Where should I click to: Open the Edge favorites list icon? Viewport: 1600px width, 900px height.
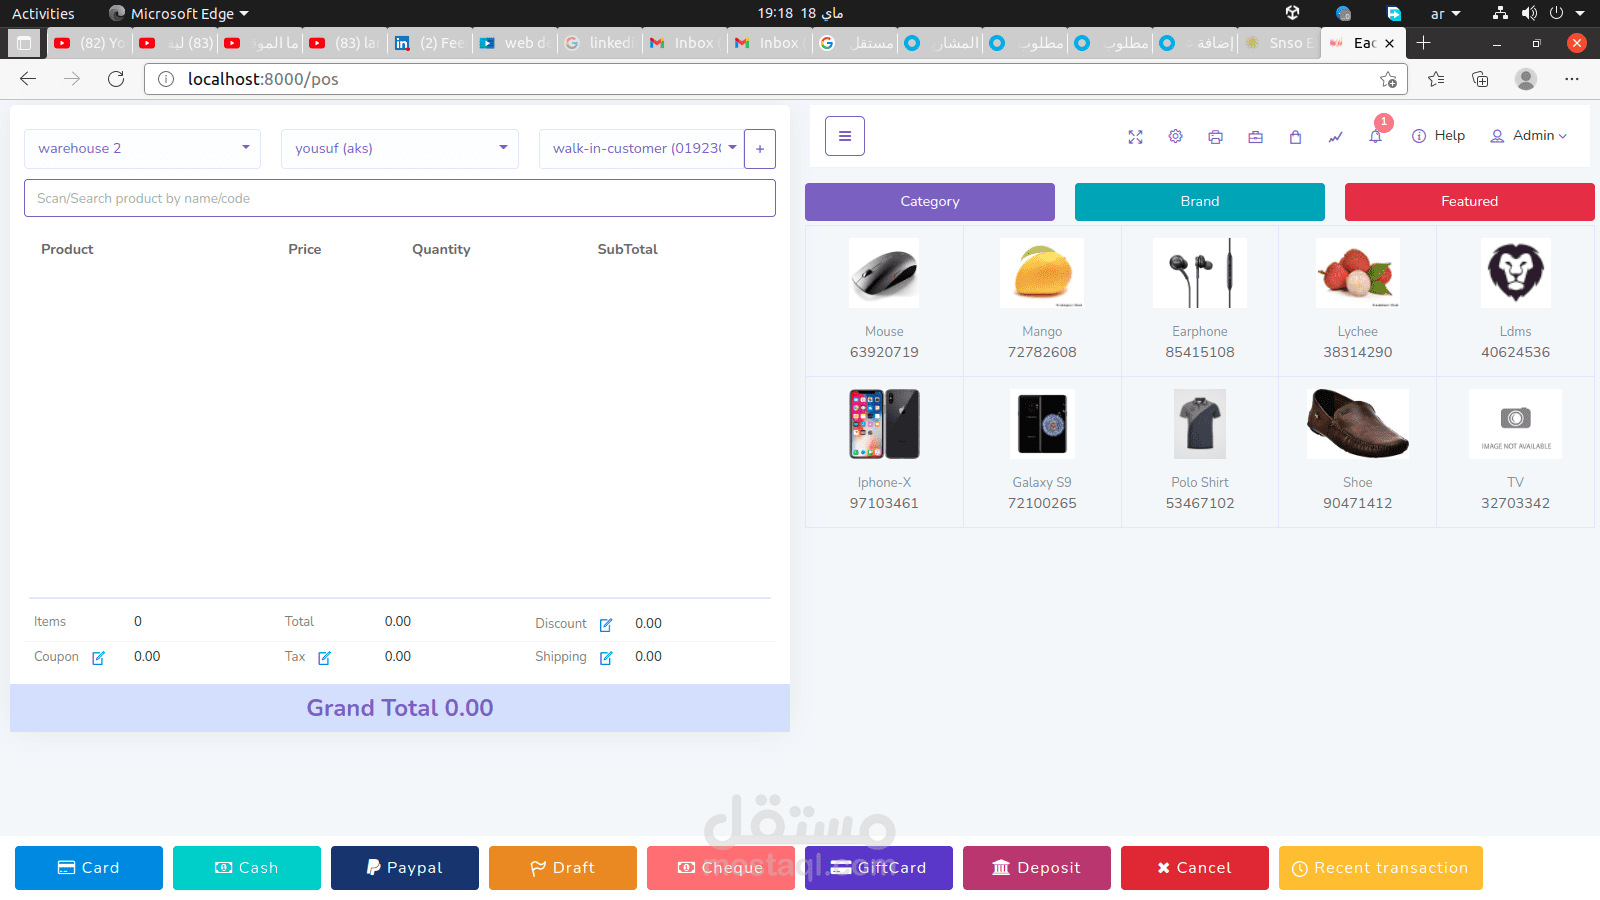(1436, 79)
